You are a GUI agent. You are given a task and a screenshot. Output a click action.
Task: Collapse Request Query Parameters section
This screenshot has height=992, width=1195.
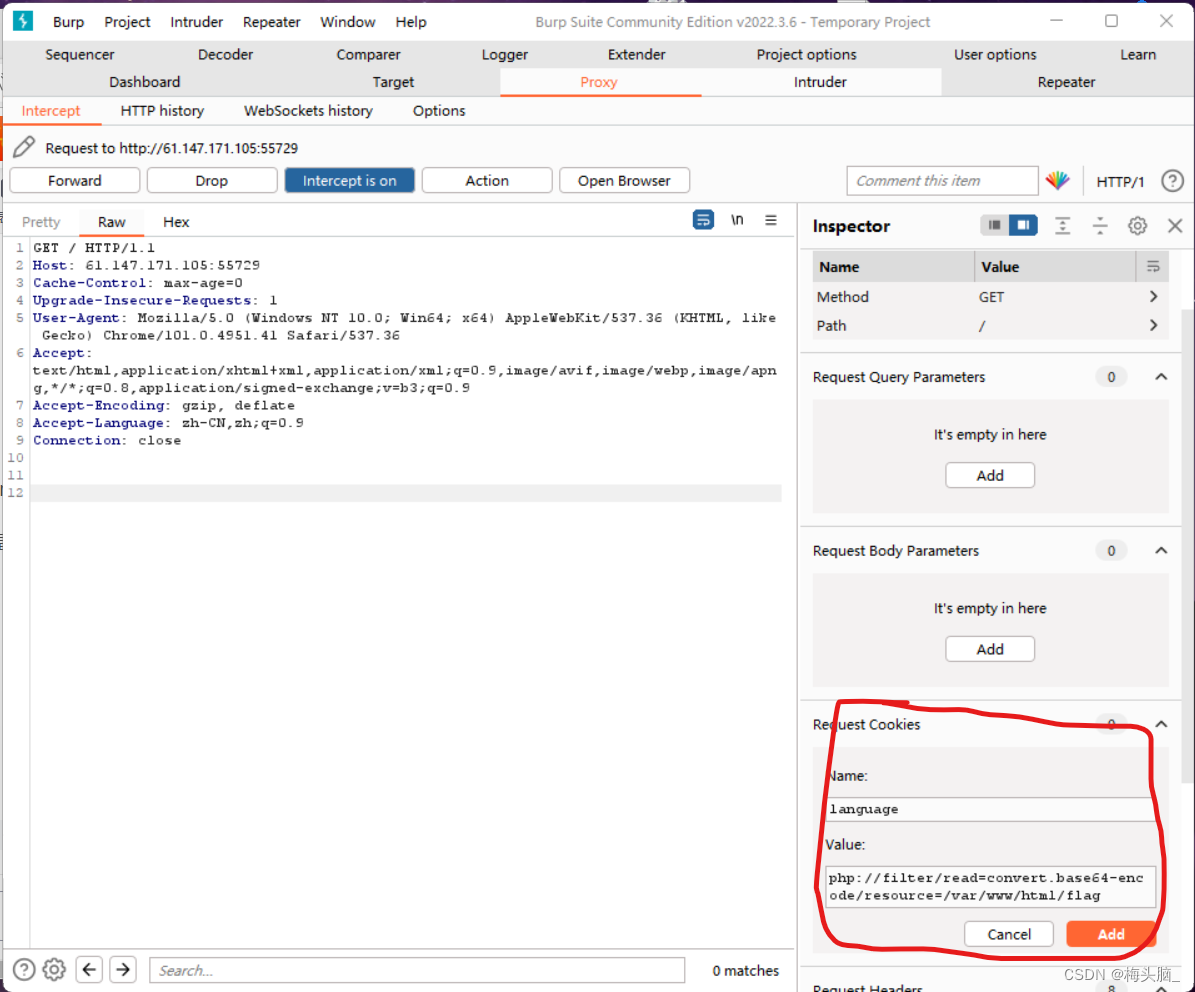point(1161,377)
